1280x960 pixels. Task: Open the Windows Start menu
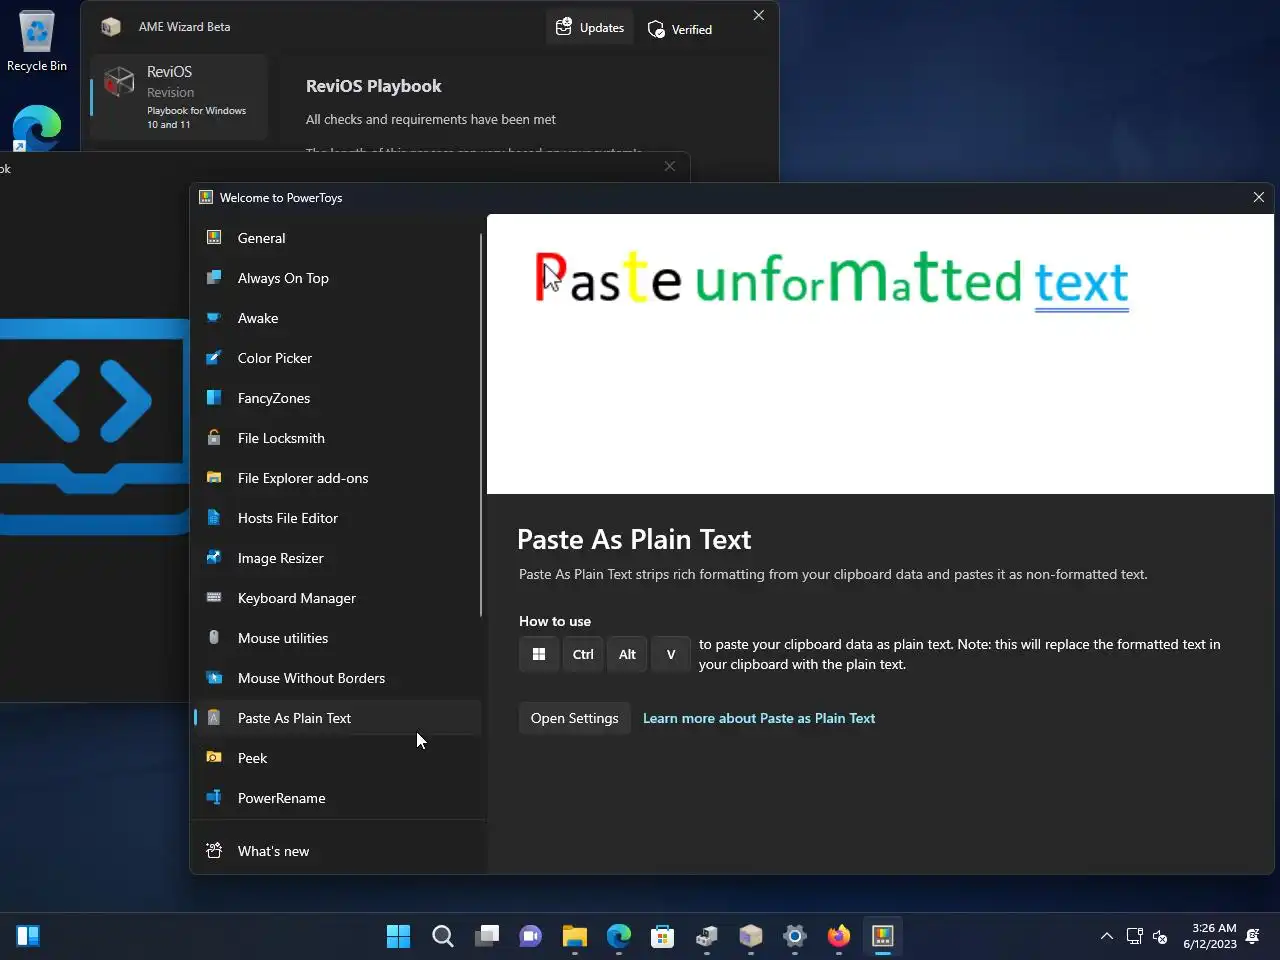[x=398, y=936]
